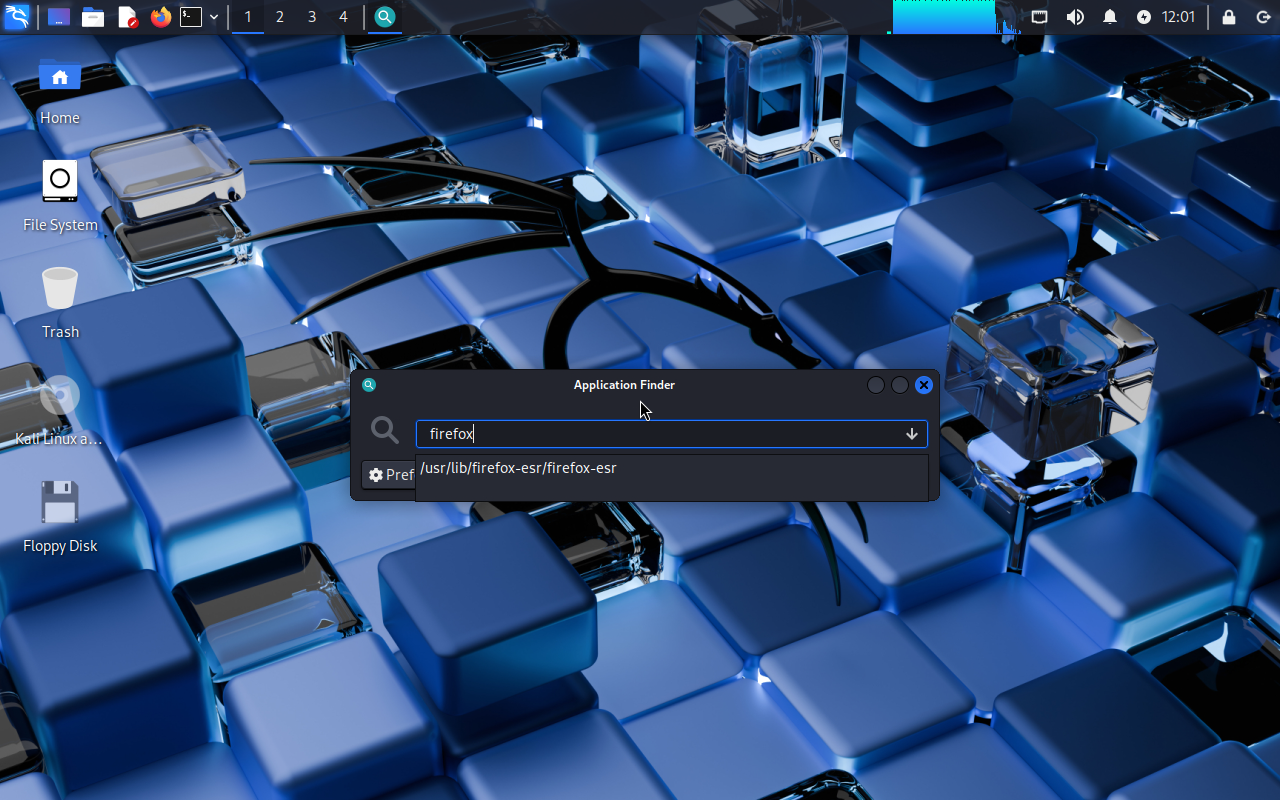Image resolution: width=1280 pixels, height=800 pixels.
Task: Launch Firefox from the top panel
Action: 160,17
